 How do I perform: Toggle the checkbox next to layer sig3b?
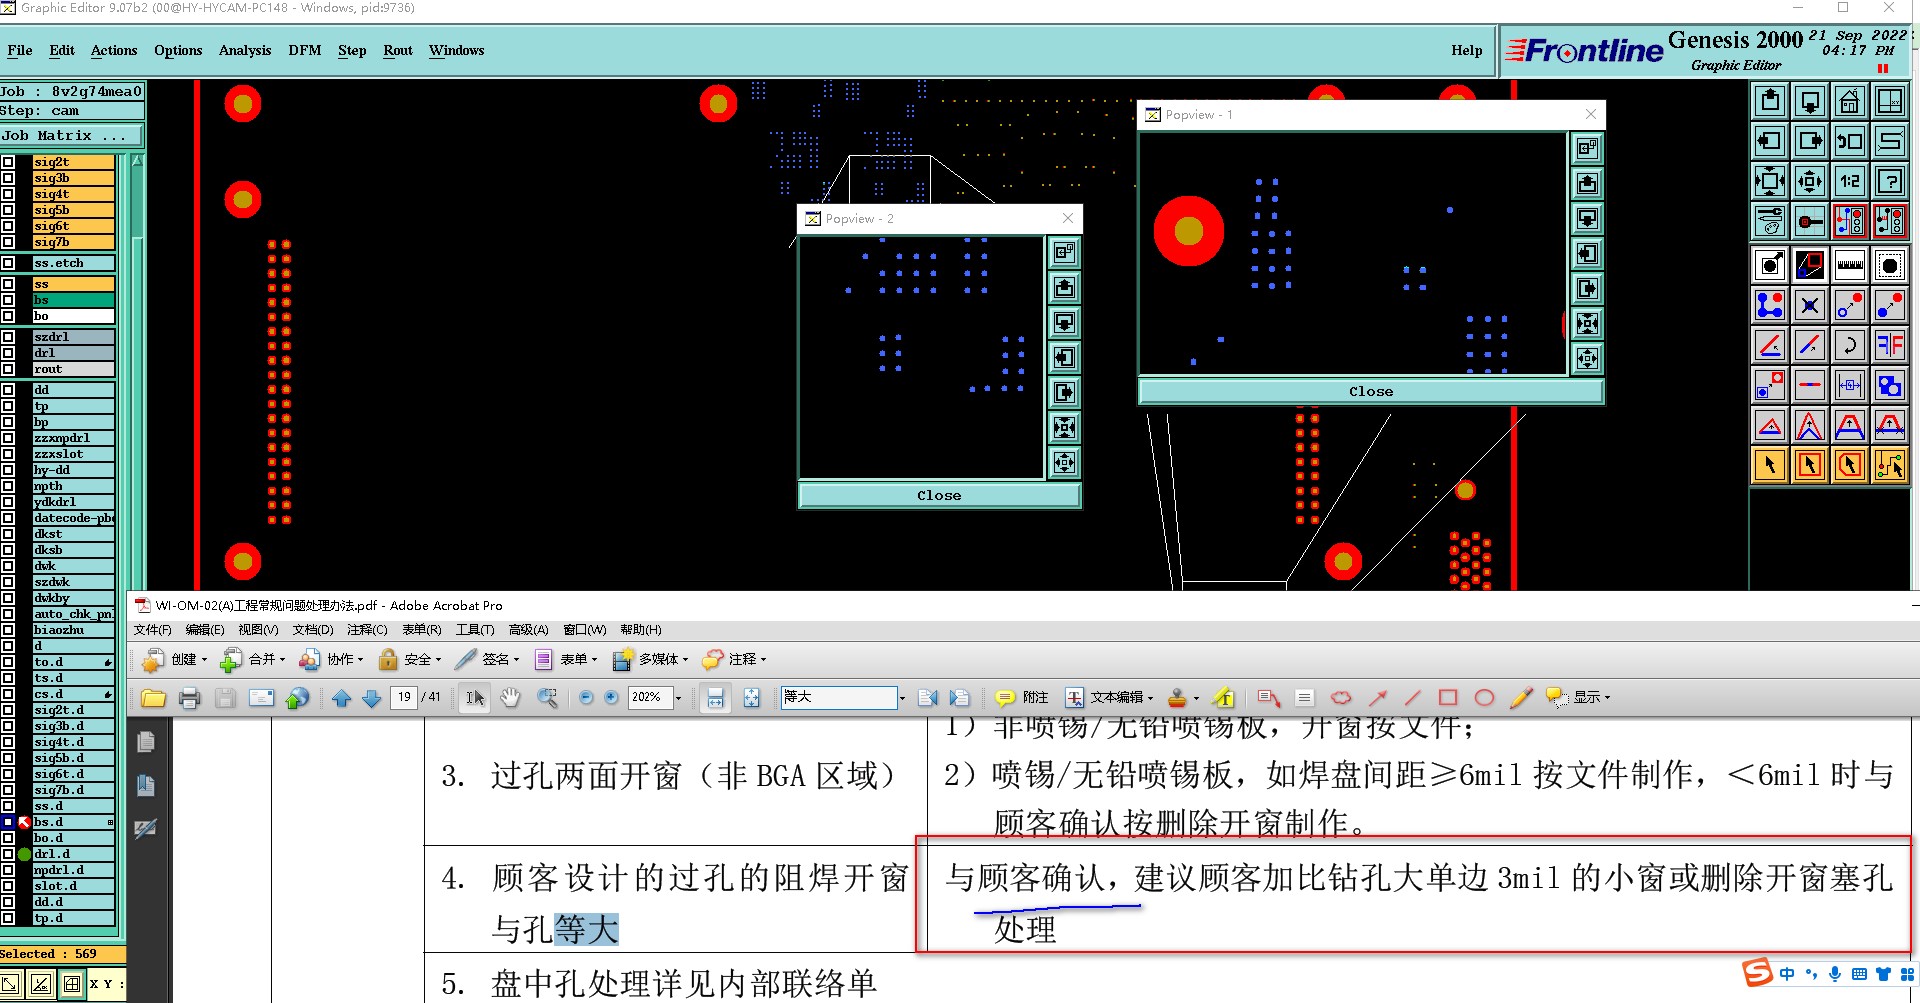(8, 178)
